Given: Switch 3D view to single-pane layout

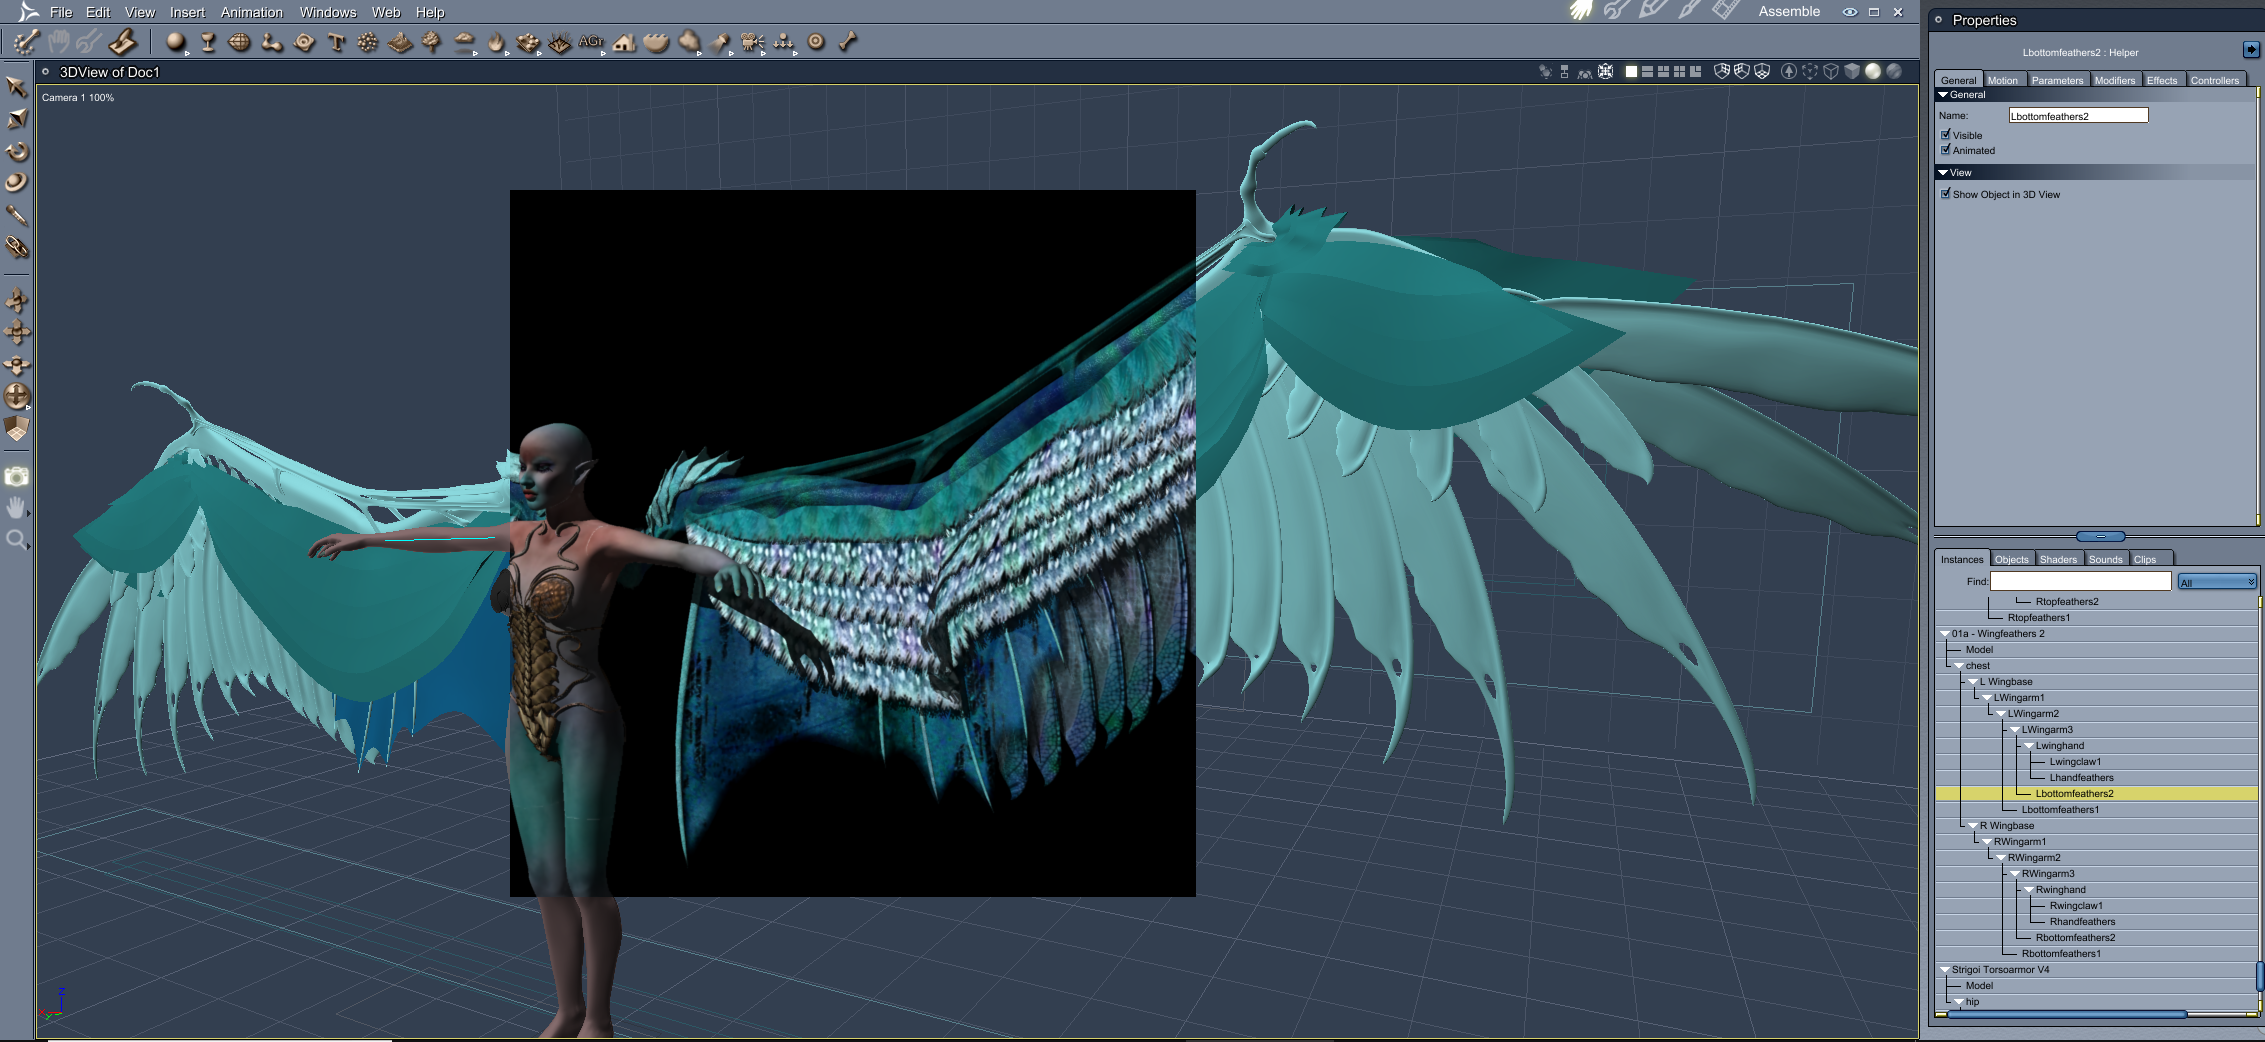Looking at the screenshot, I should (1631, 72).
